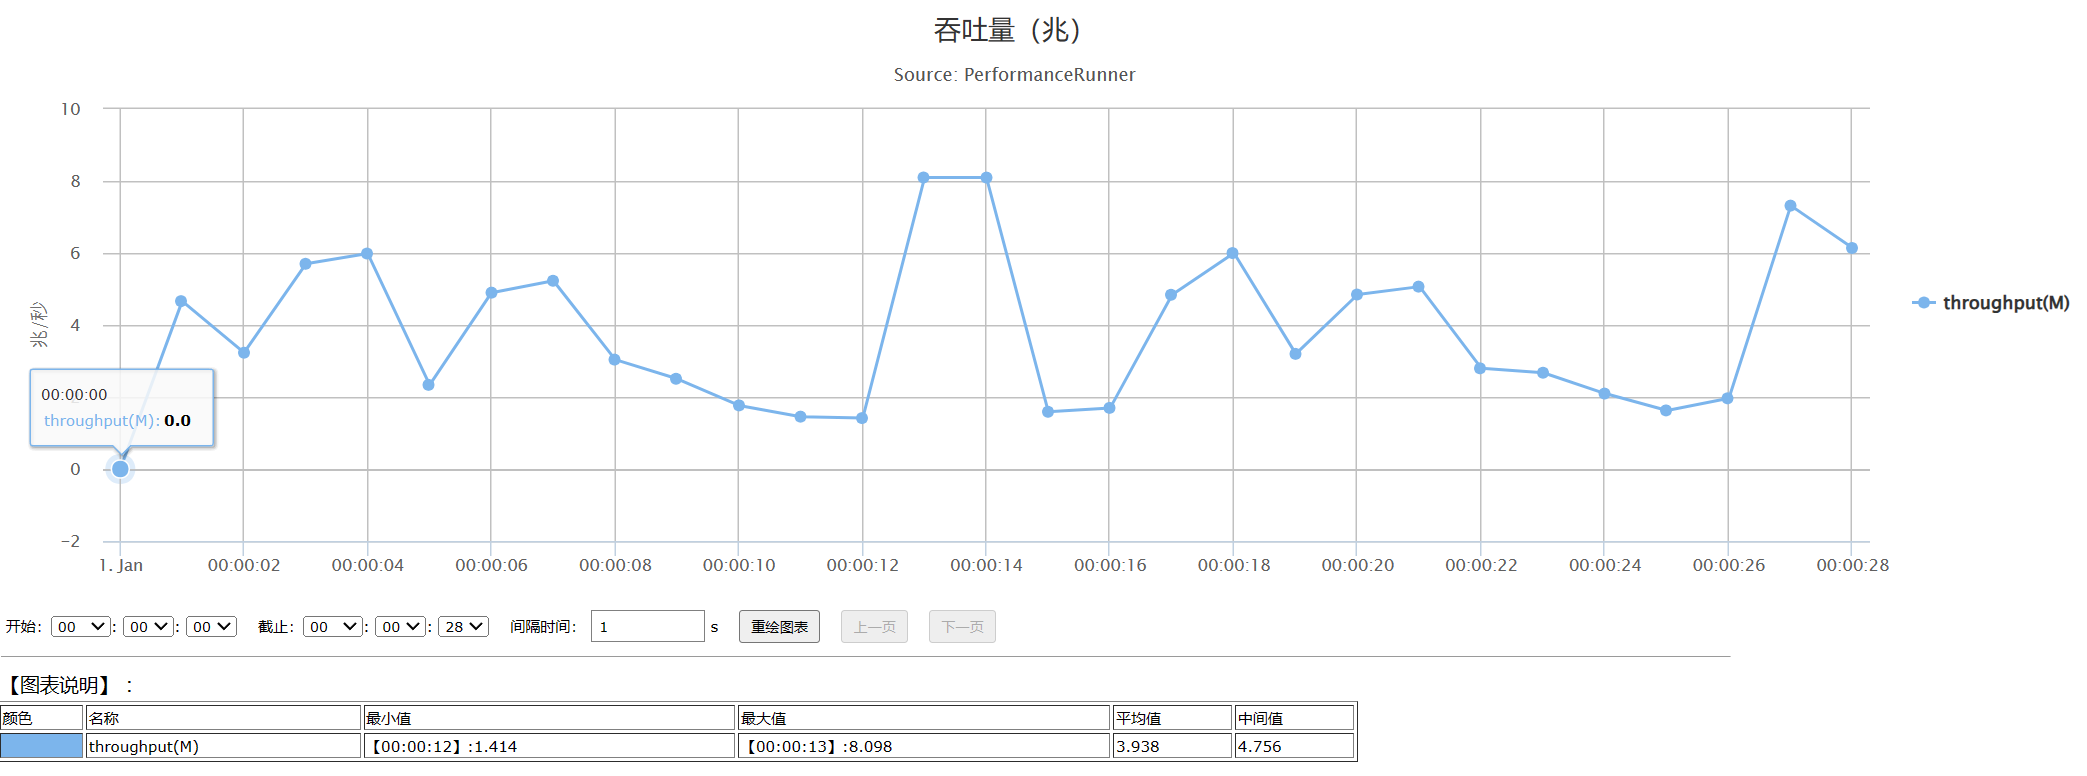The width and height of the screenshot is (2087, 776).
Task: Click the 平均值 column header
Action: coord(1172,718)
